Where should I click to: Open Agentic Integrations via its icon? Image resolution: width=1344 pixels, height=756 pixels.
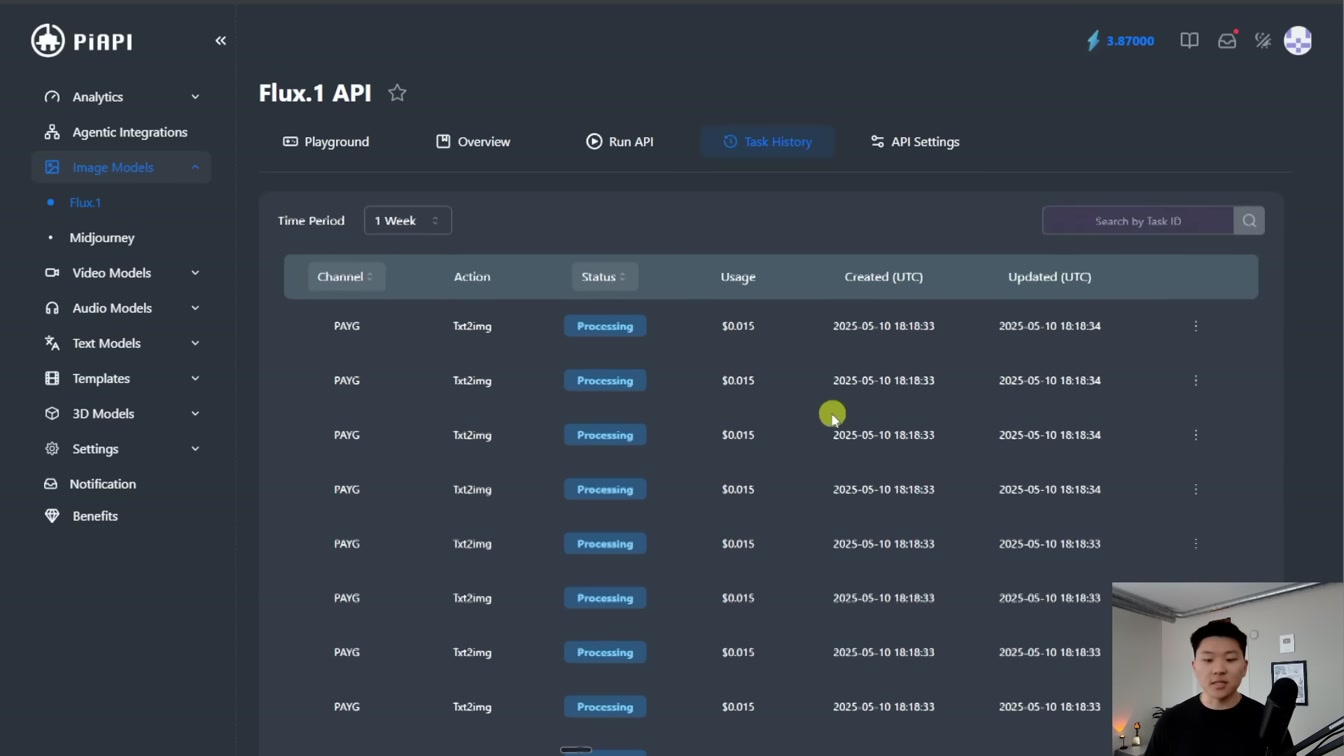pos(52,132)
